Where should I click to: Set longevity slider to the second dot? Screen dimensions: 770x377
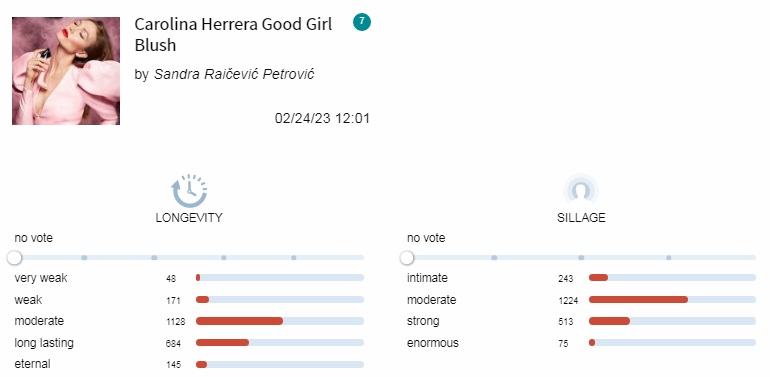click(154, 257)
